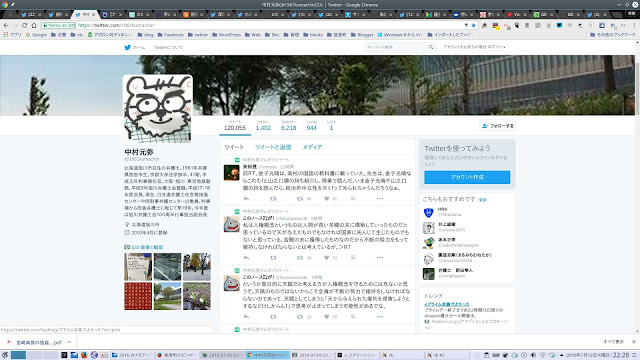Open the Firefox icon in the taskbar
Viewport: 640px width, 360px height.
84,355
